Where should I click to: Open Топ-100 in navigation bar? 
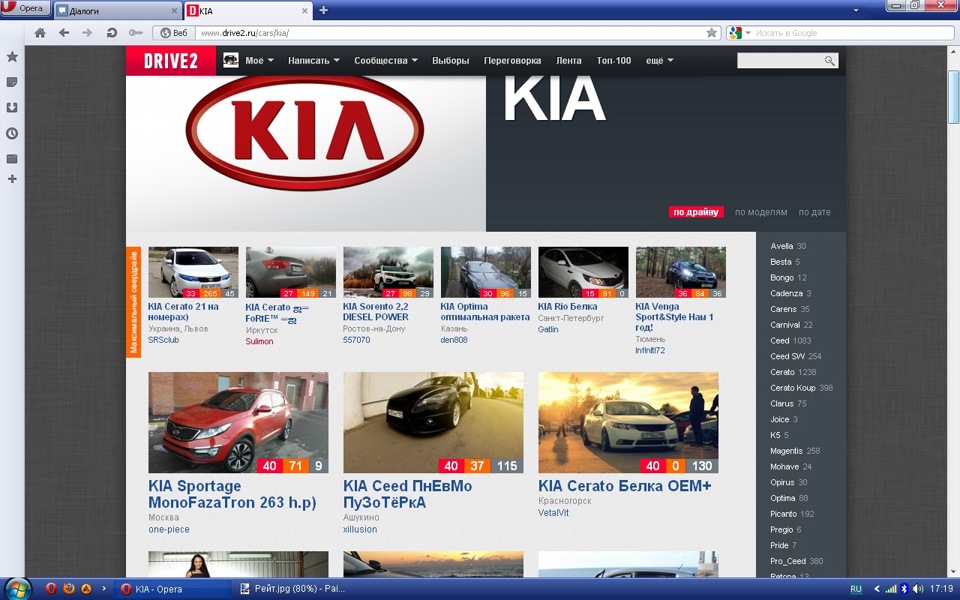pos(613,61)
